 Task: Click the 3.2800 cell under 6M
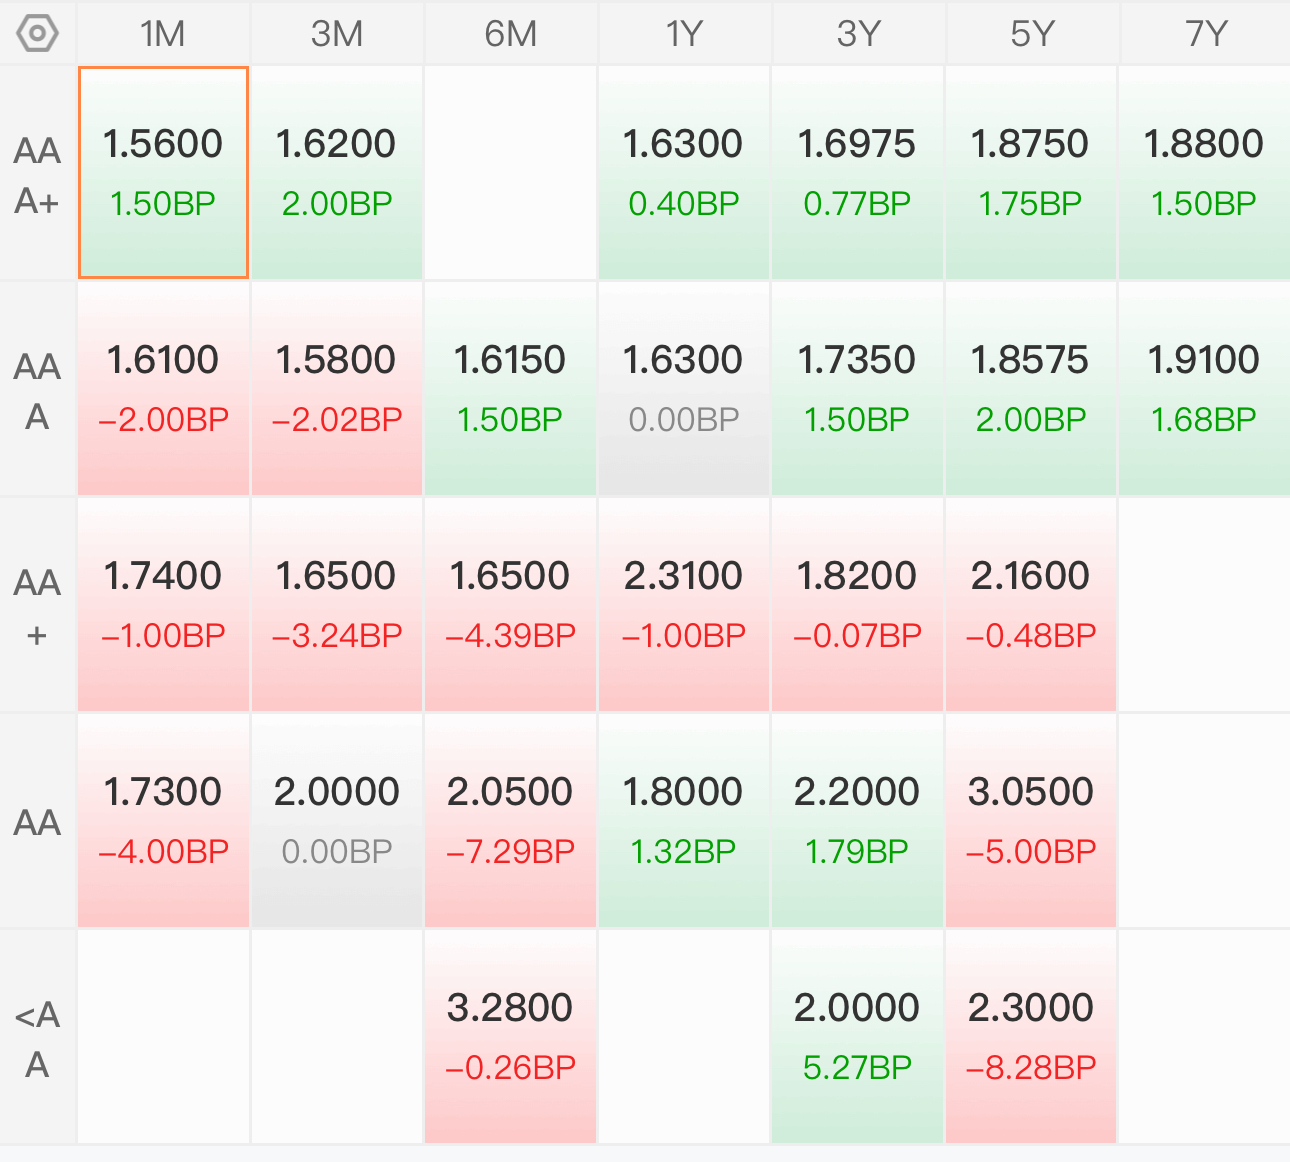pyautogui.click(x=510, y=1036)
